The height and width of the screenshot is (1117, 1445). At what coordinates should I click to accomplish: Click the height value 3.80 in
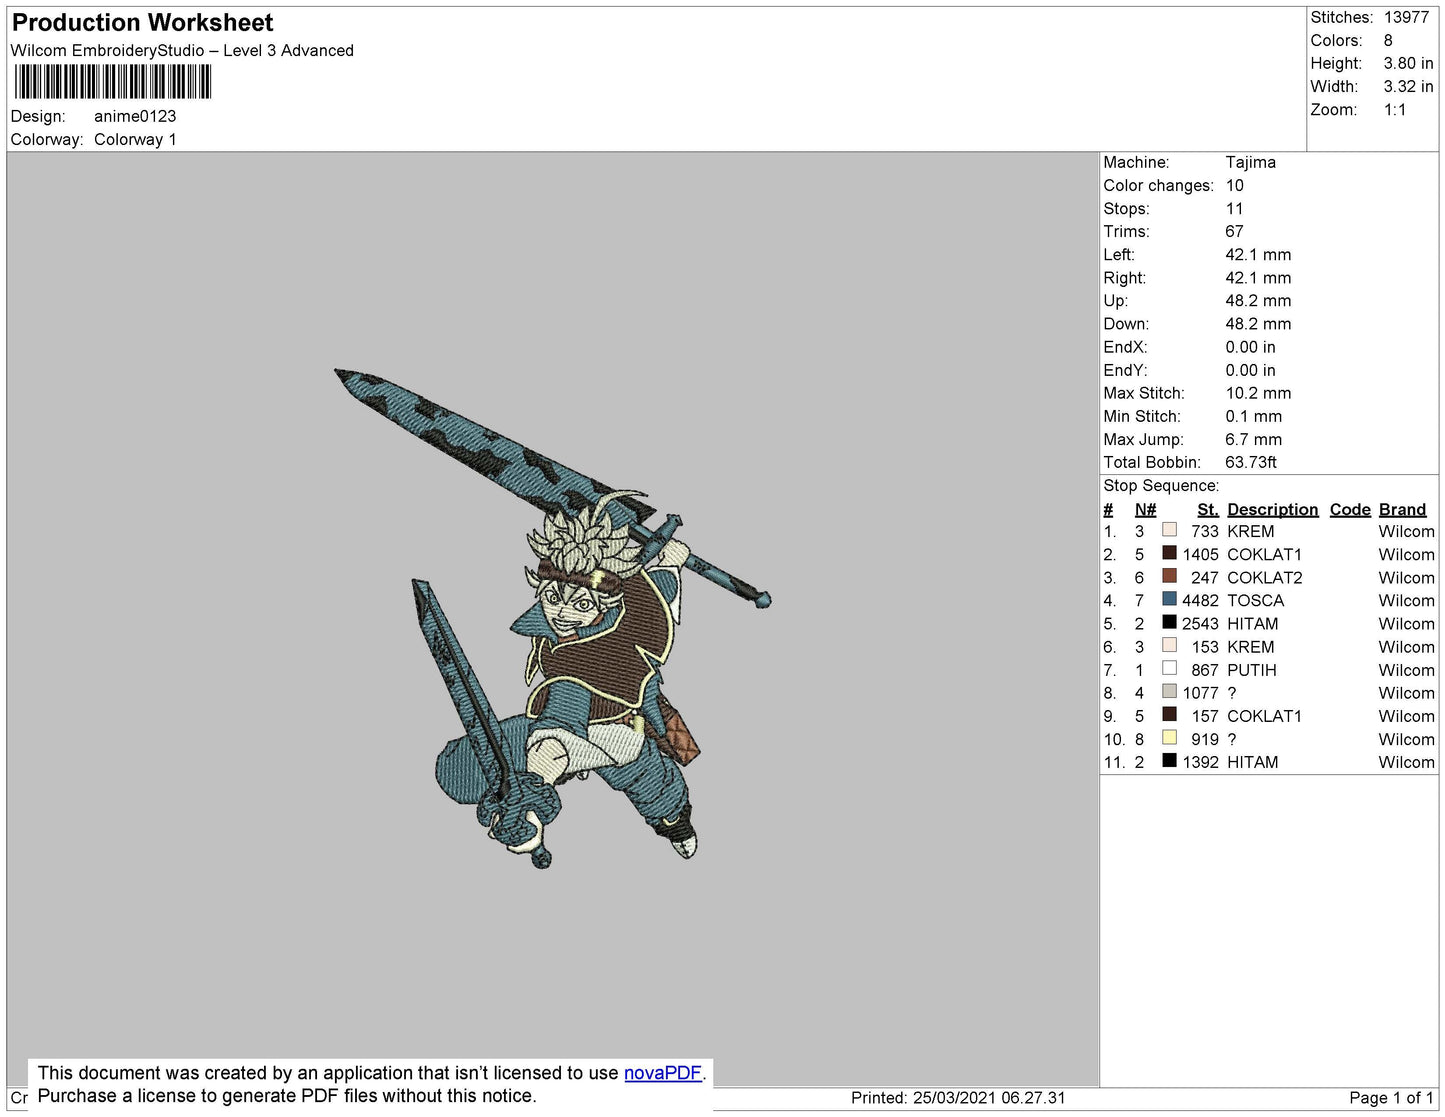[x=1408, y=63]
